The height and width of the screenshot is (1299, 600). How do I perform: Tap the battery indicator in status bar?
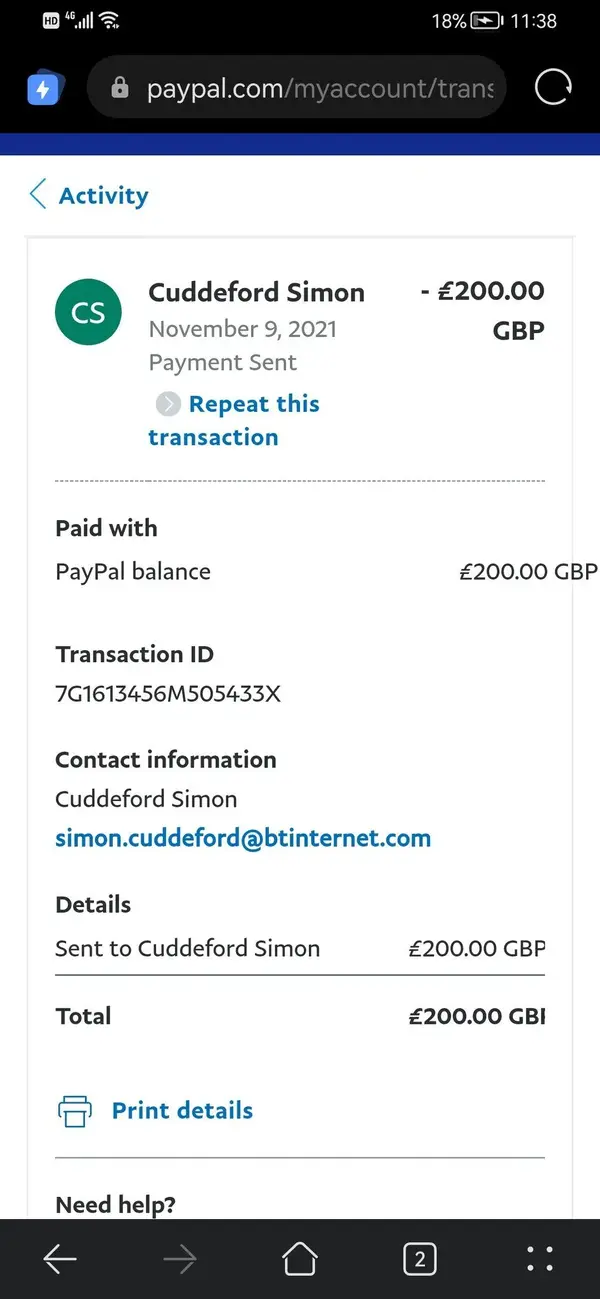pos(488,20)
